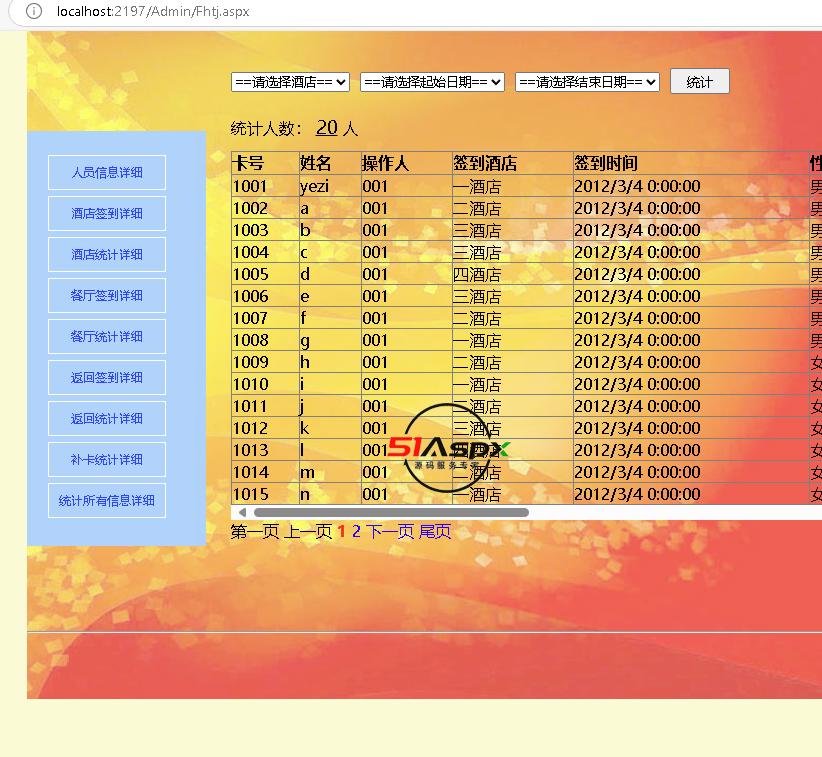Open 人员信息详细 in the sidebar
Screen dimensions: 822x757
107,172
